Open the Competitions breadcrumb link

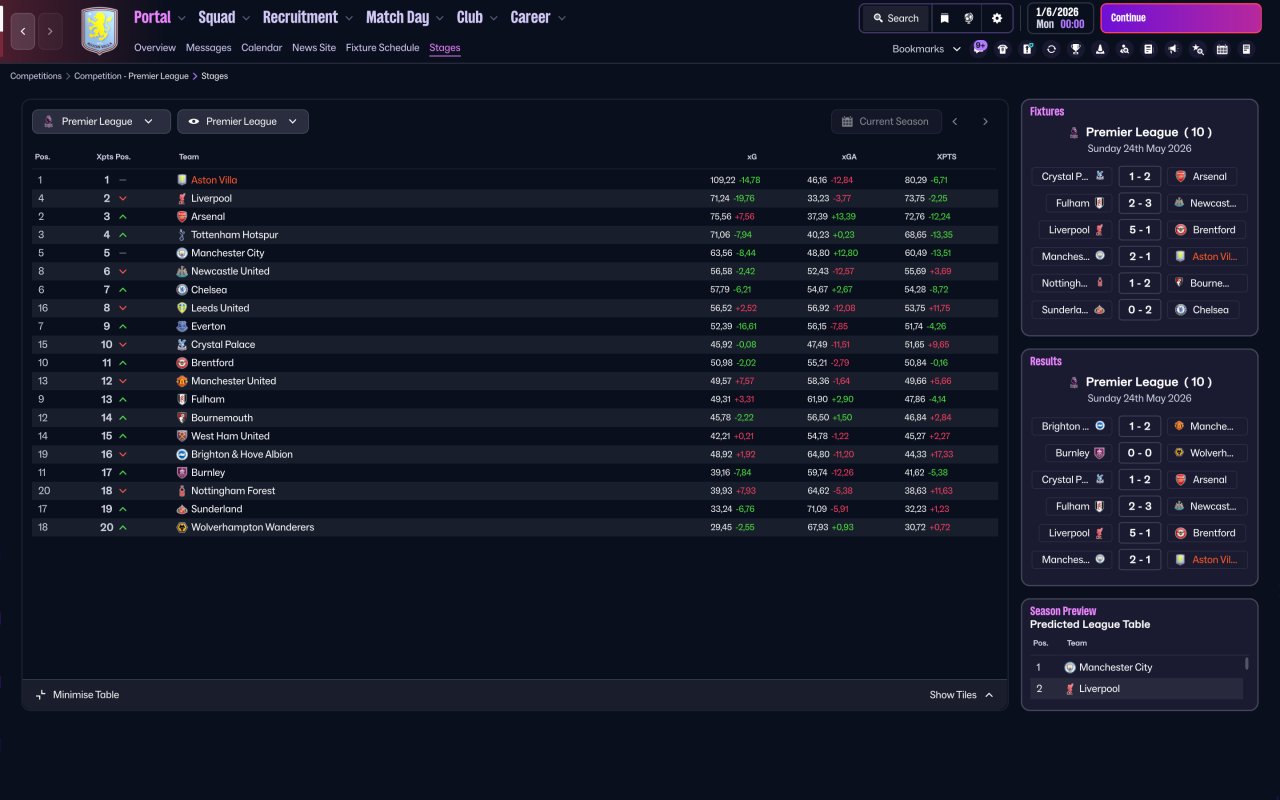coord(36,76)
